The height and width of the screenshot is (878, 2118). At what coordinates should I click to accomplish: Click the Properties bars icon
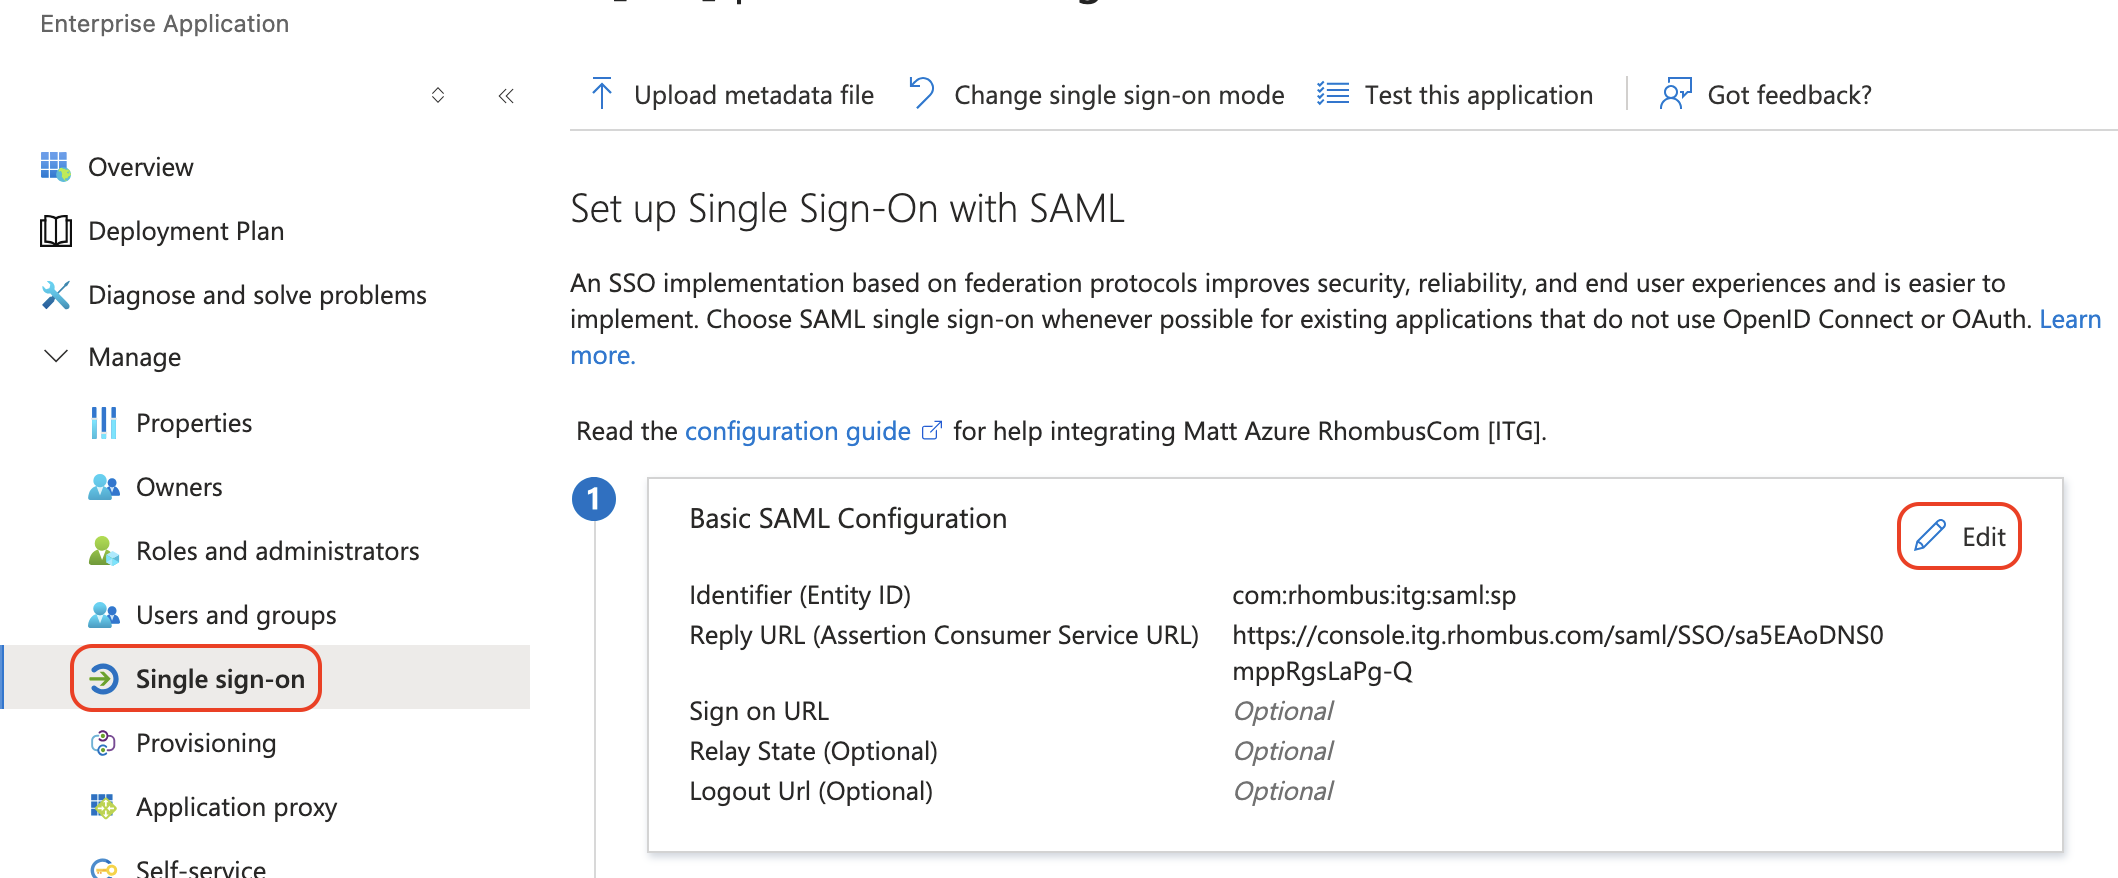coord(103,423)
